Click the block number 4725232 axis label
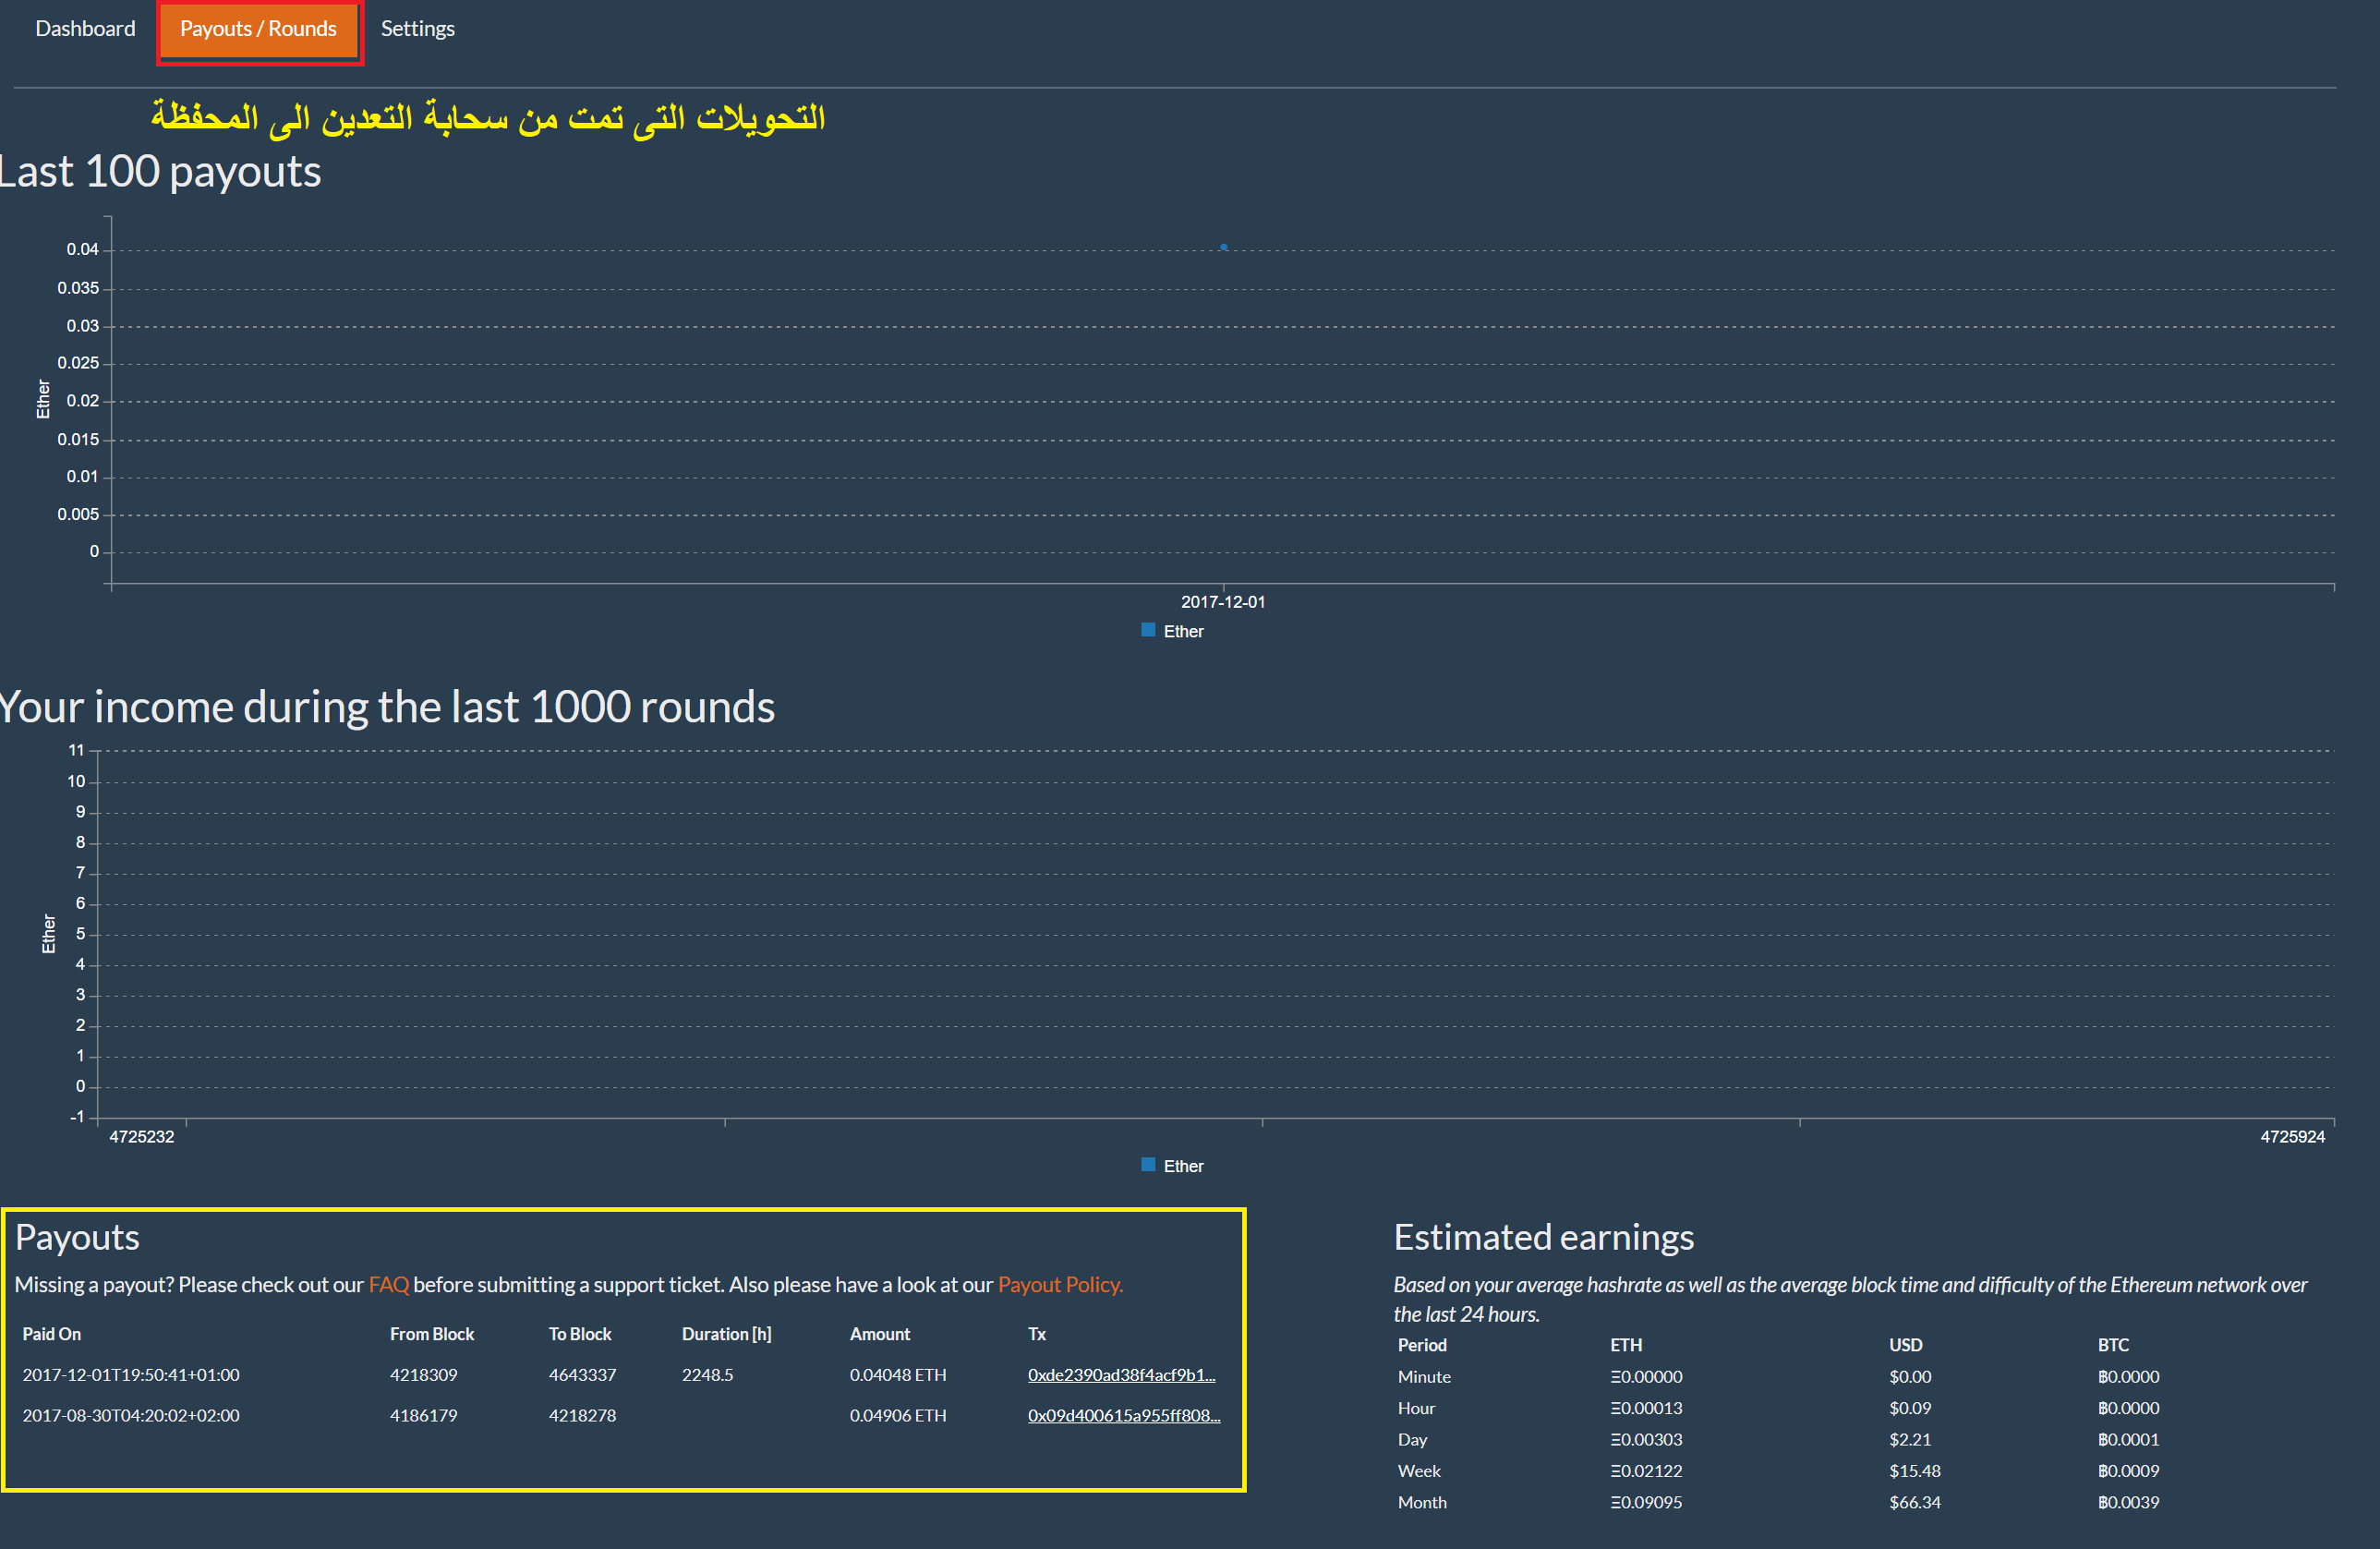The height and width of the screenshot is (1549, 2380). point(141,1137)
